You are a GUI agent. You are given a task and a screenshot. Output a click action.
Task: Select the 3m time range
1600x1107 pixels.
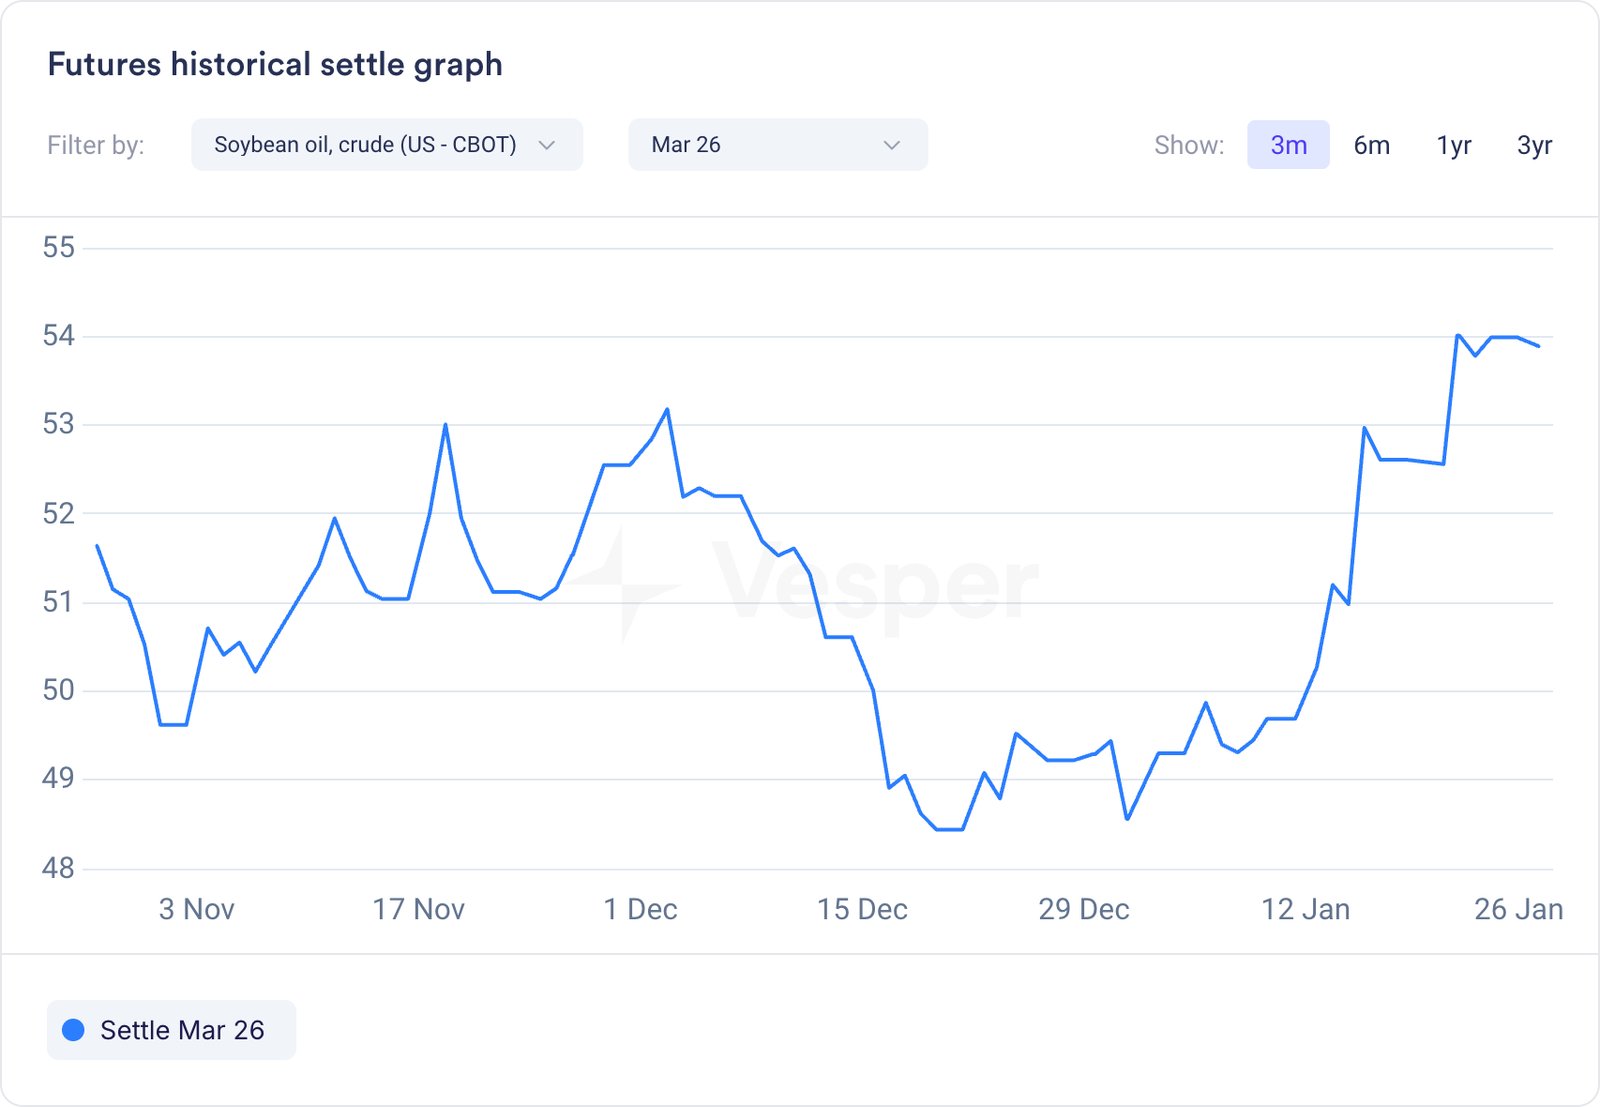[x=1288, y=145]
